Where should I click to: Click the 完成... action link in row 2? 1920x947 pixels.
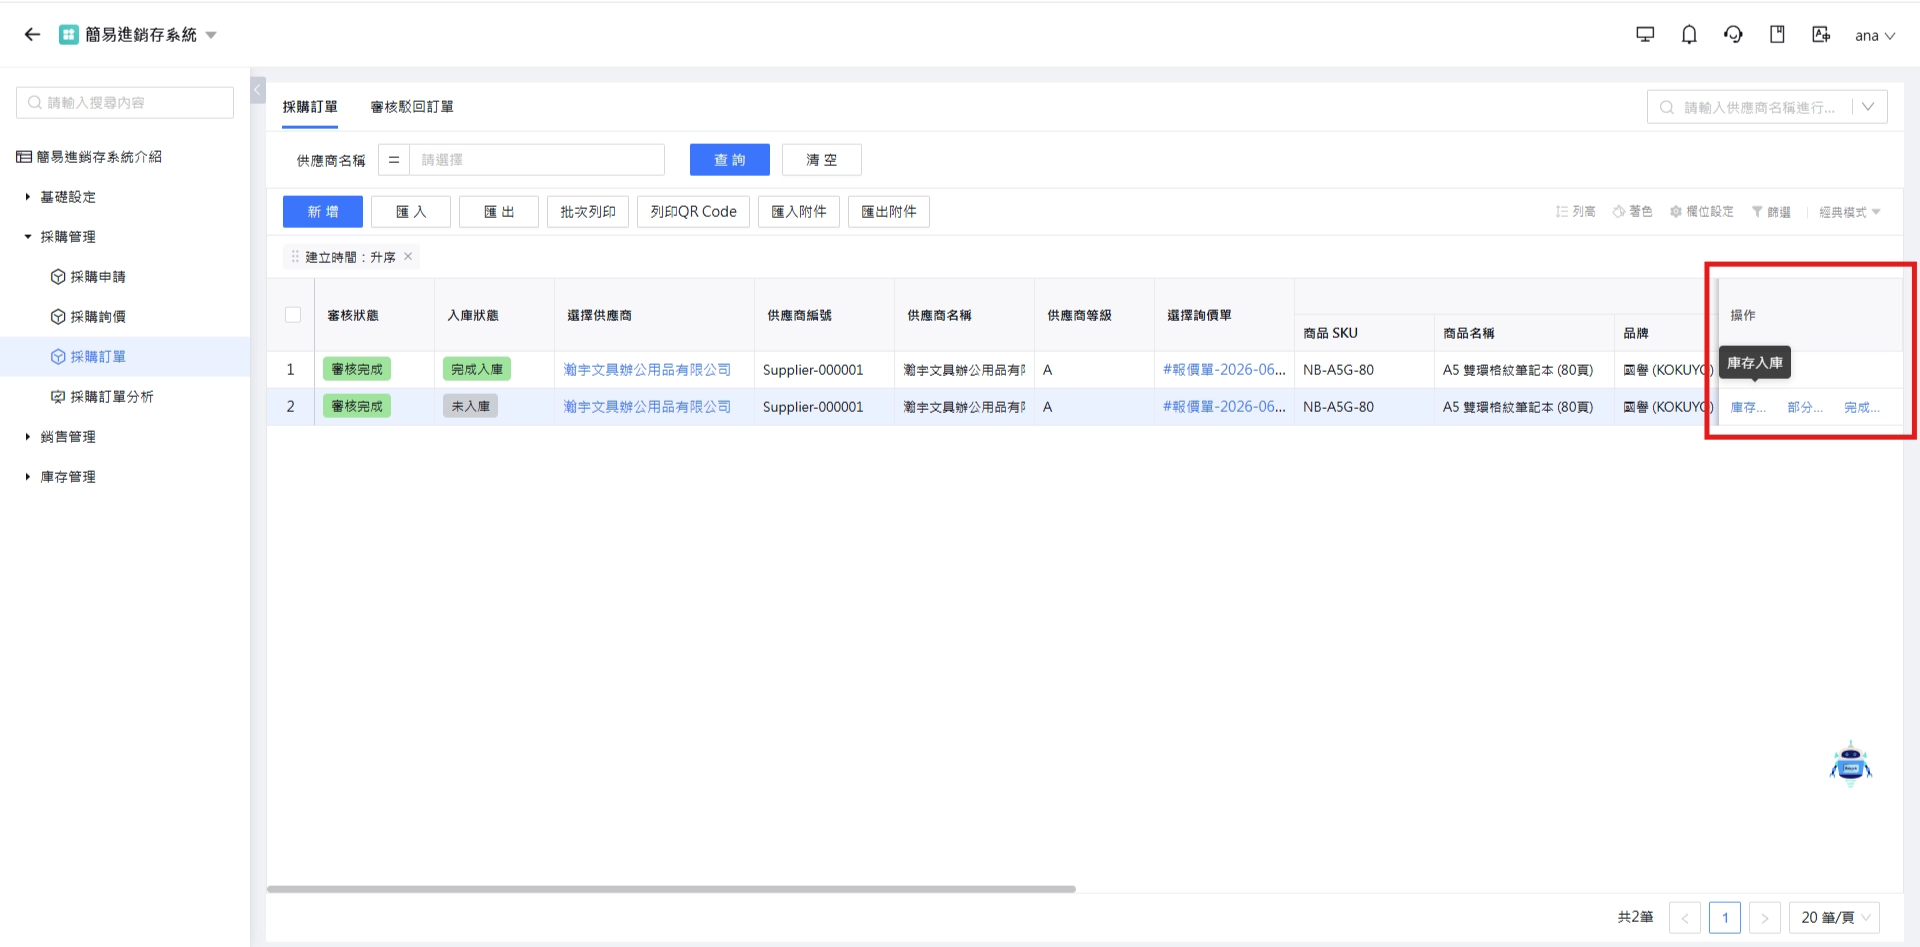[1862, 407]
